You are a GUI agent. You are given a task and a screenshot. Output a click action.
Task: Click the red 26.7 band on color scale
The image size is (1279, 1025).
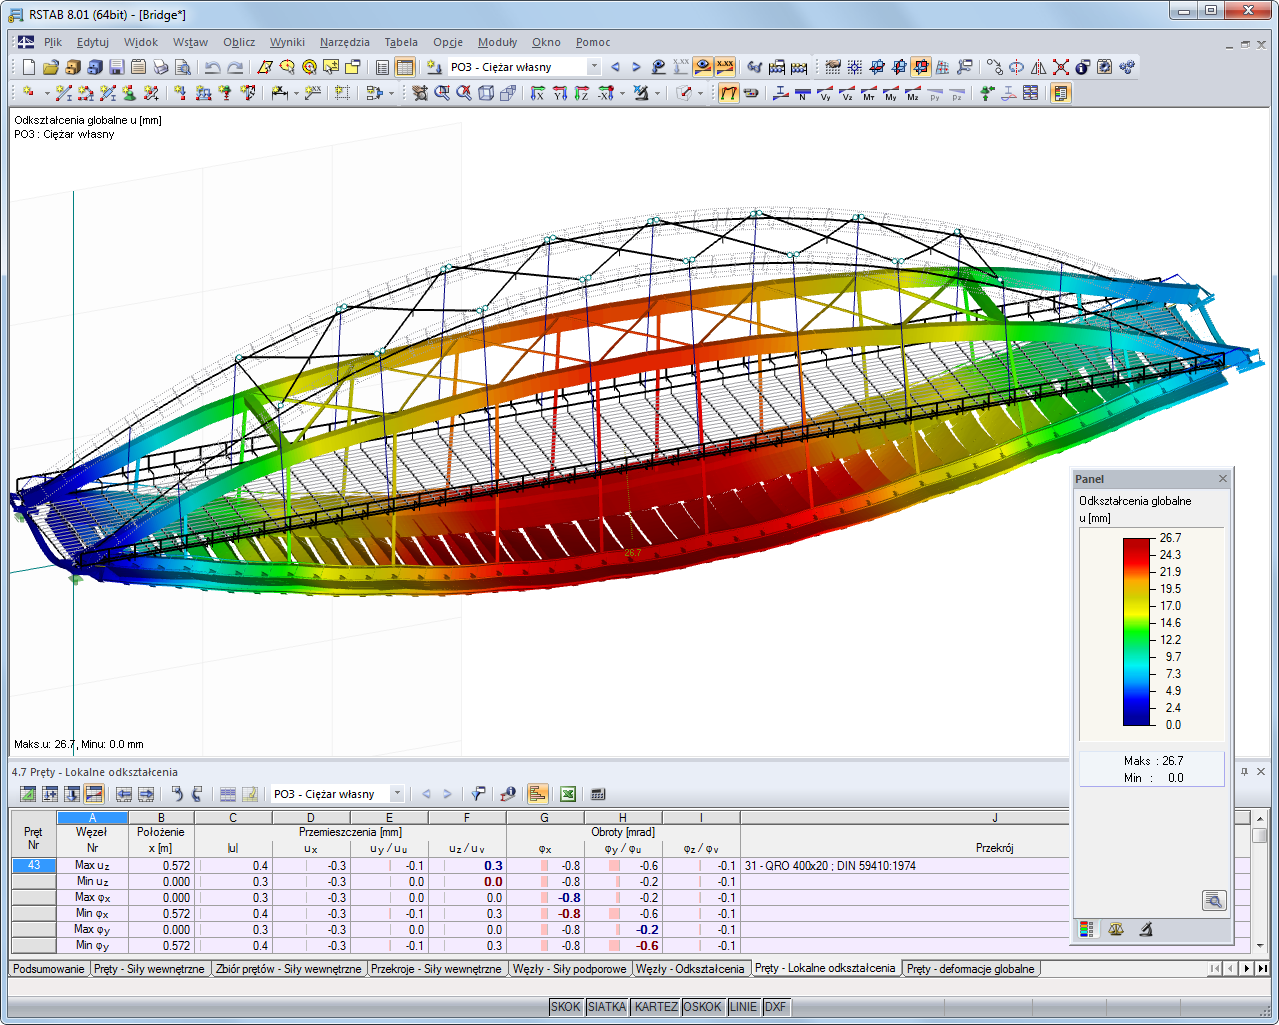1138,545
